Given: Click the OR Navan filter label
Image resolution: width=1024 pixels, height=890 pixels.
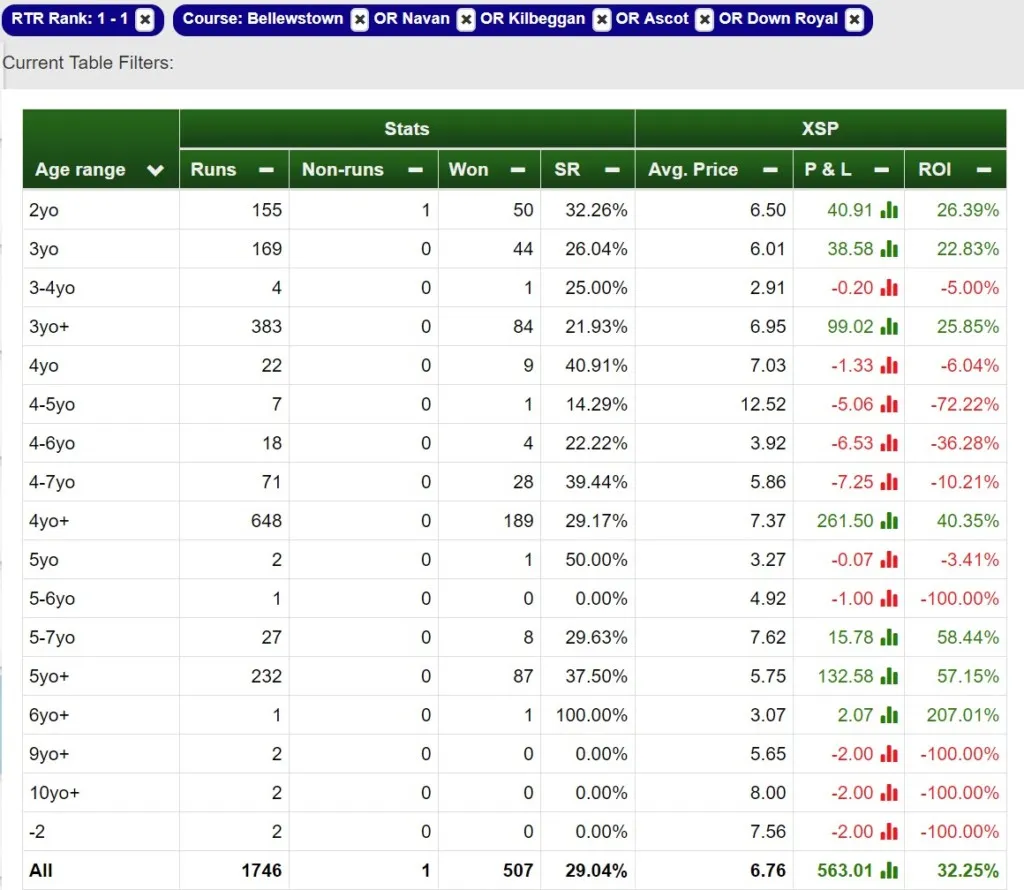Looking at the screenshot, I should [x=411, y=19].
